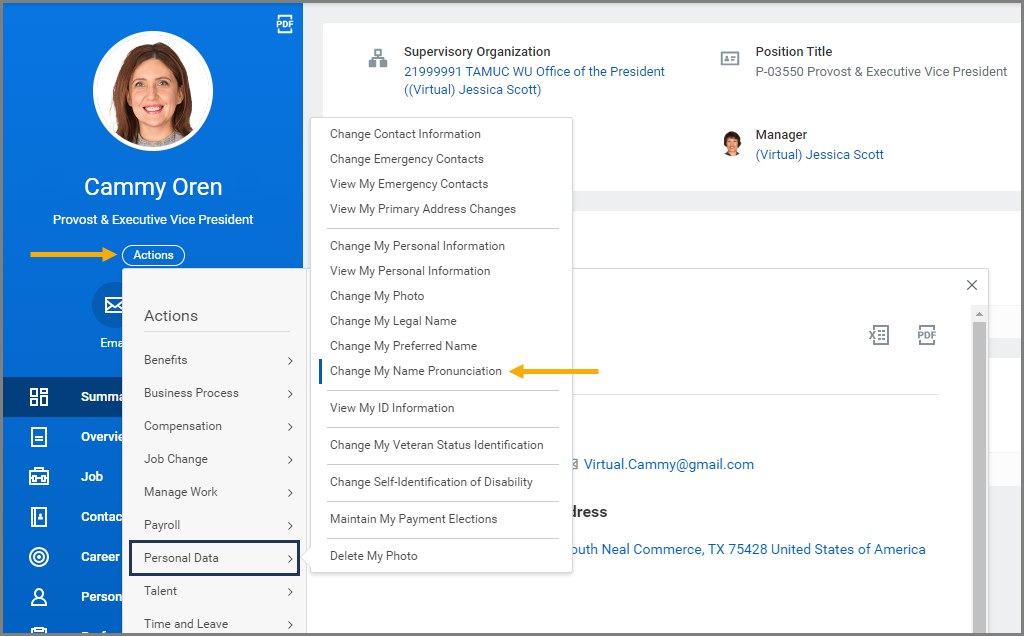
Task: Expand the Compensation submenu arrow
Action: point(290,427)
